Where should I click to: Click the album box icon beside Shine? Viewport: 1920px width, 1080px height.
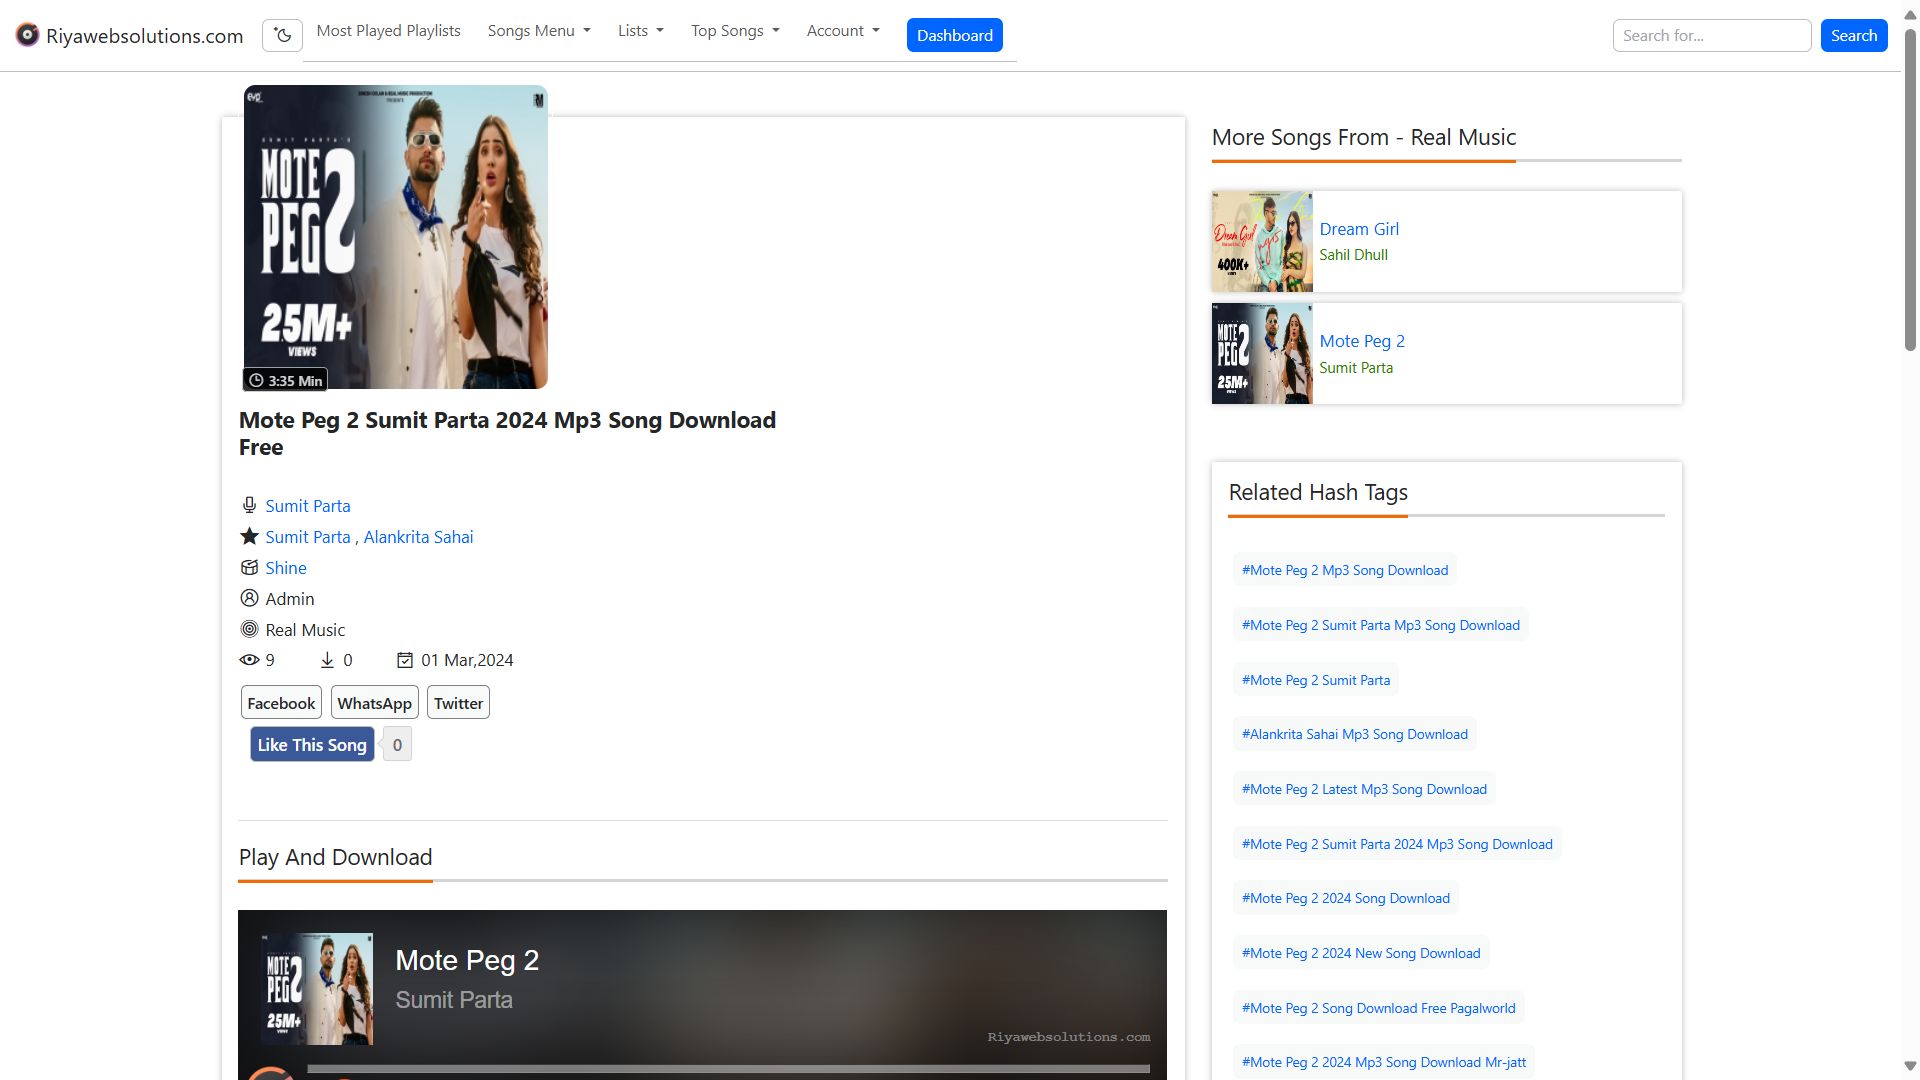249,568
